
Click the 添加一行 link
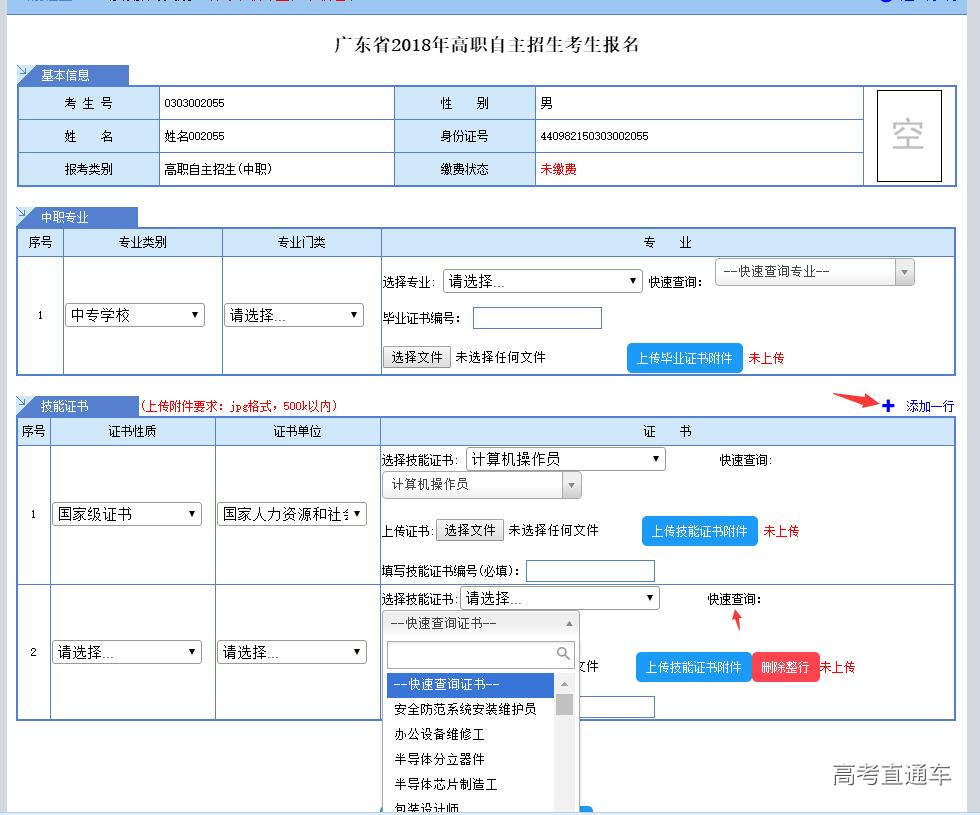[x=930, y=406]
